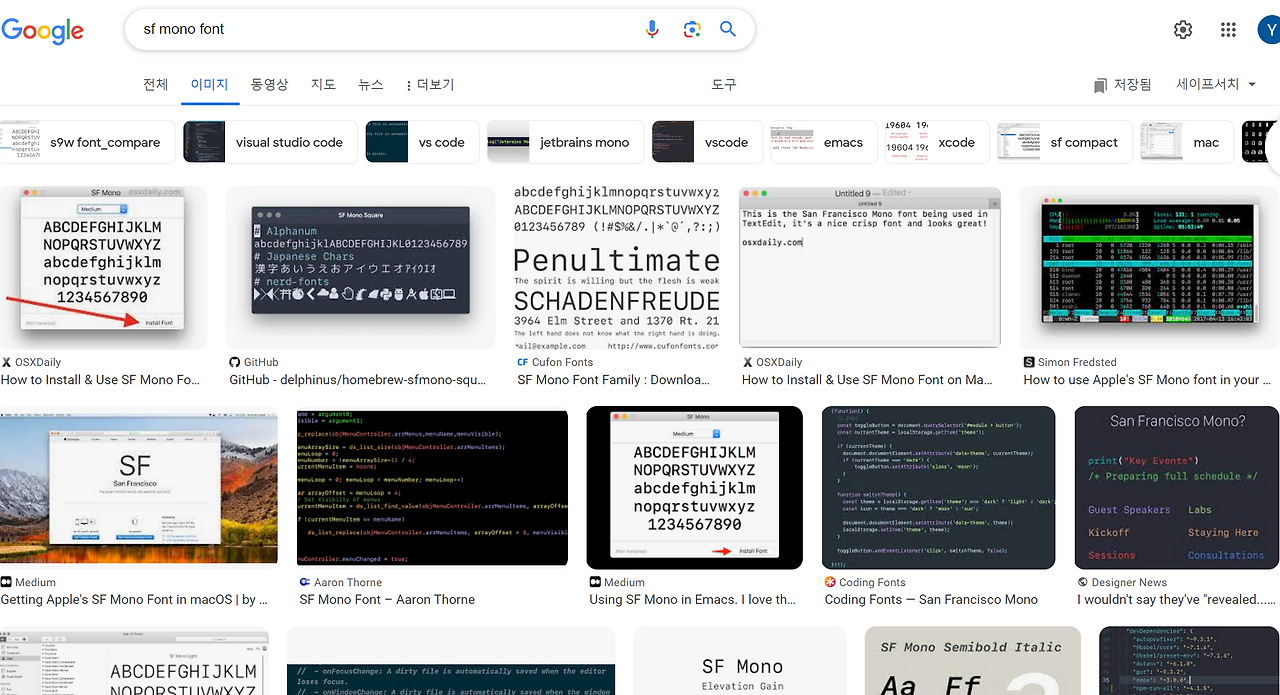Open Google Lens image search icon

pos(691,29)
